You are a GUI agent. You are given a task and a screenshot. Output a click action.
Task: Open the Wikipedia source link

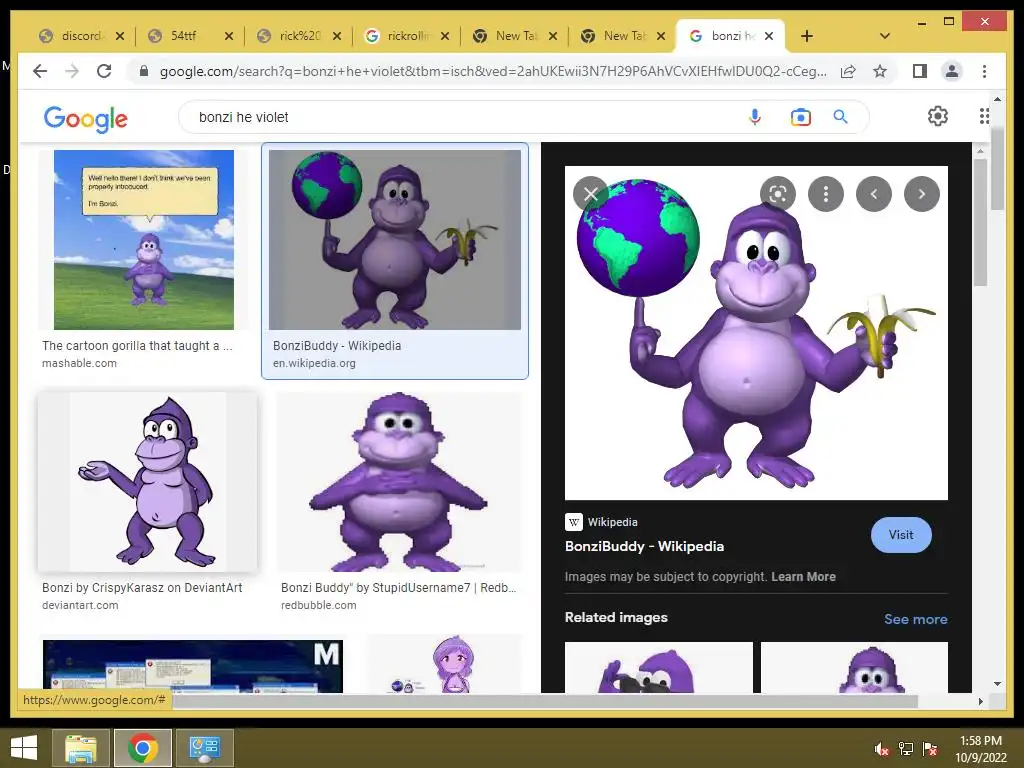(x=601, y=522)
